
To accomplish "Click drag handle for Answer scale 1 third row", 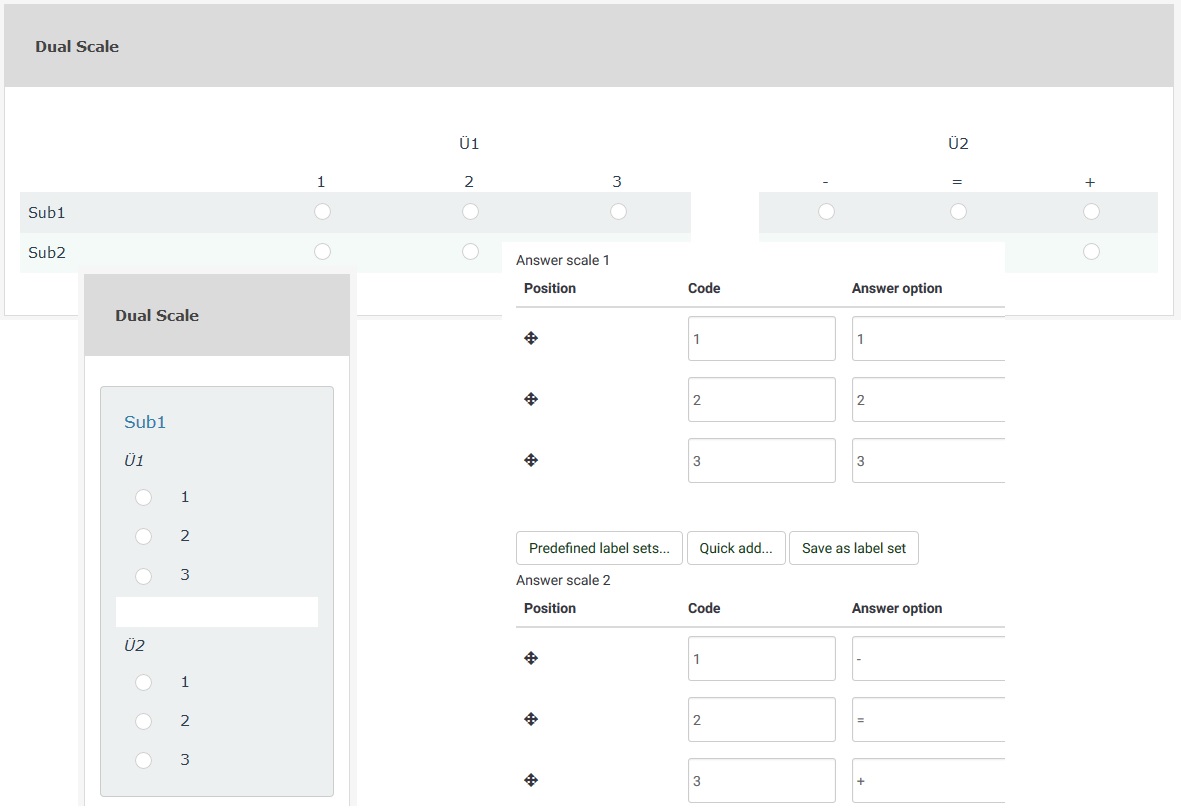I will (531, 461).
